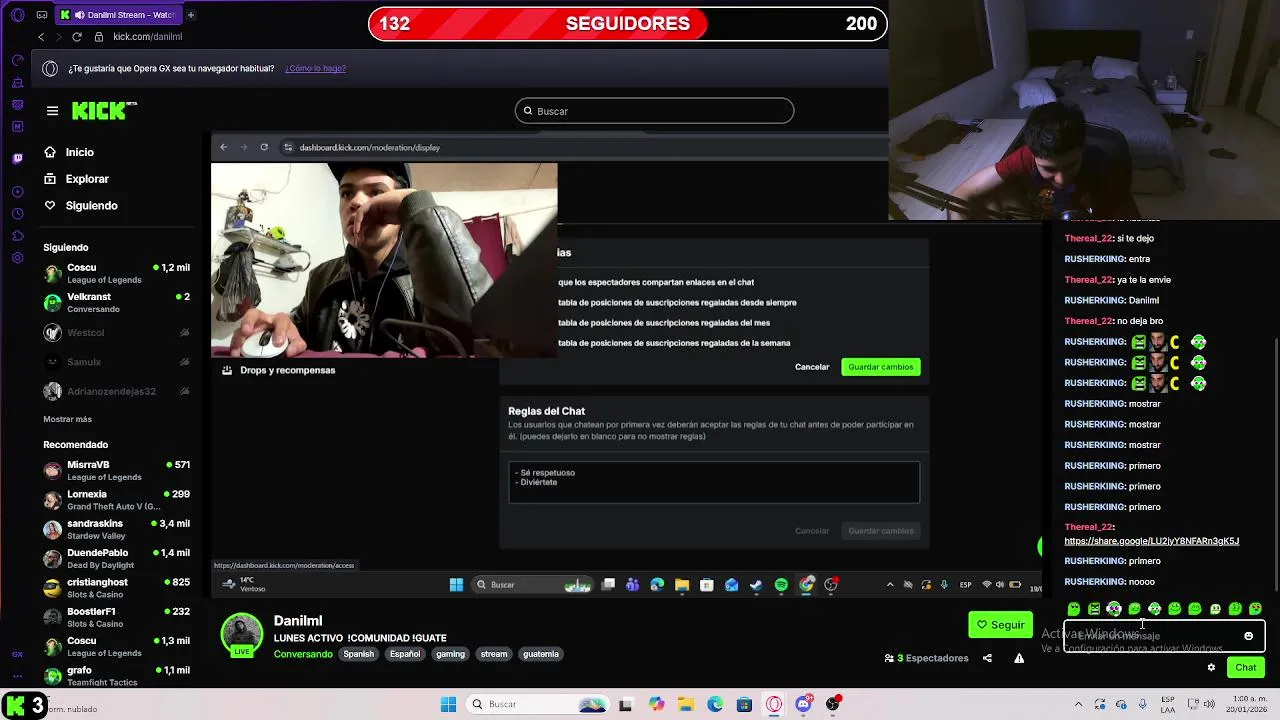Open offline channel Westcol

pyautogui.click(x=116, y=332)
